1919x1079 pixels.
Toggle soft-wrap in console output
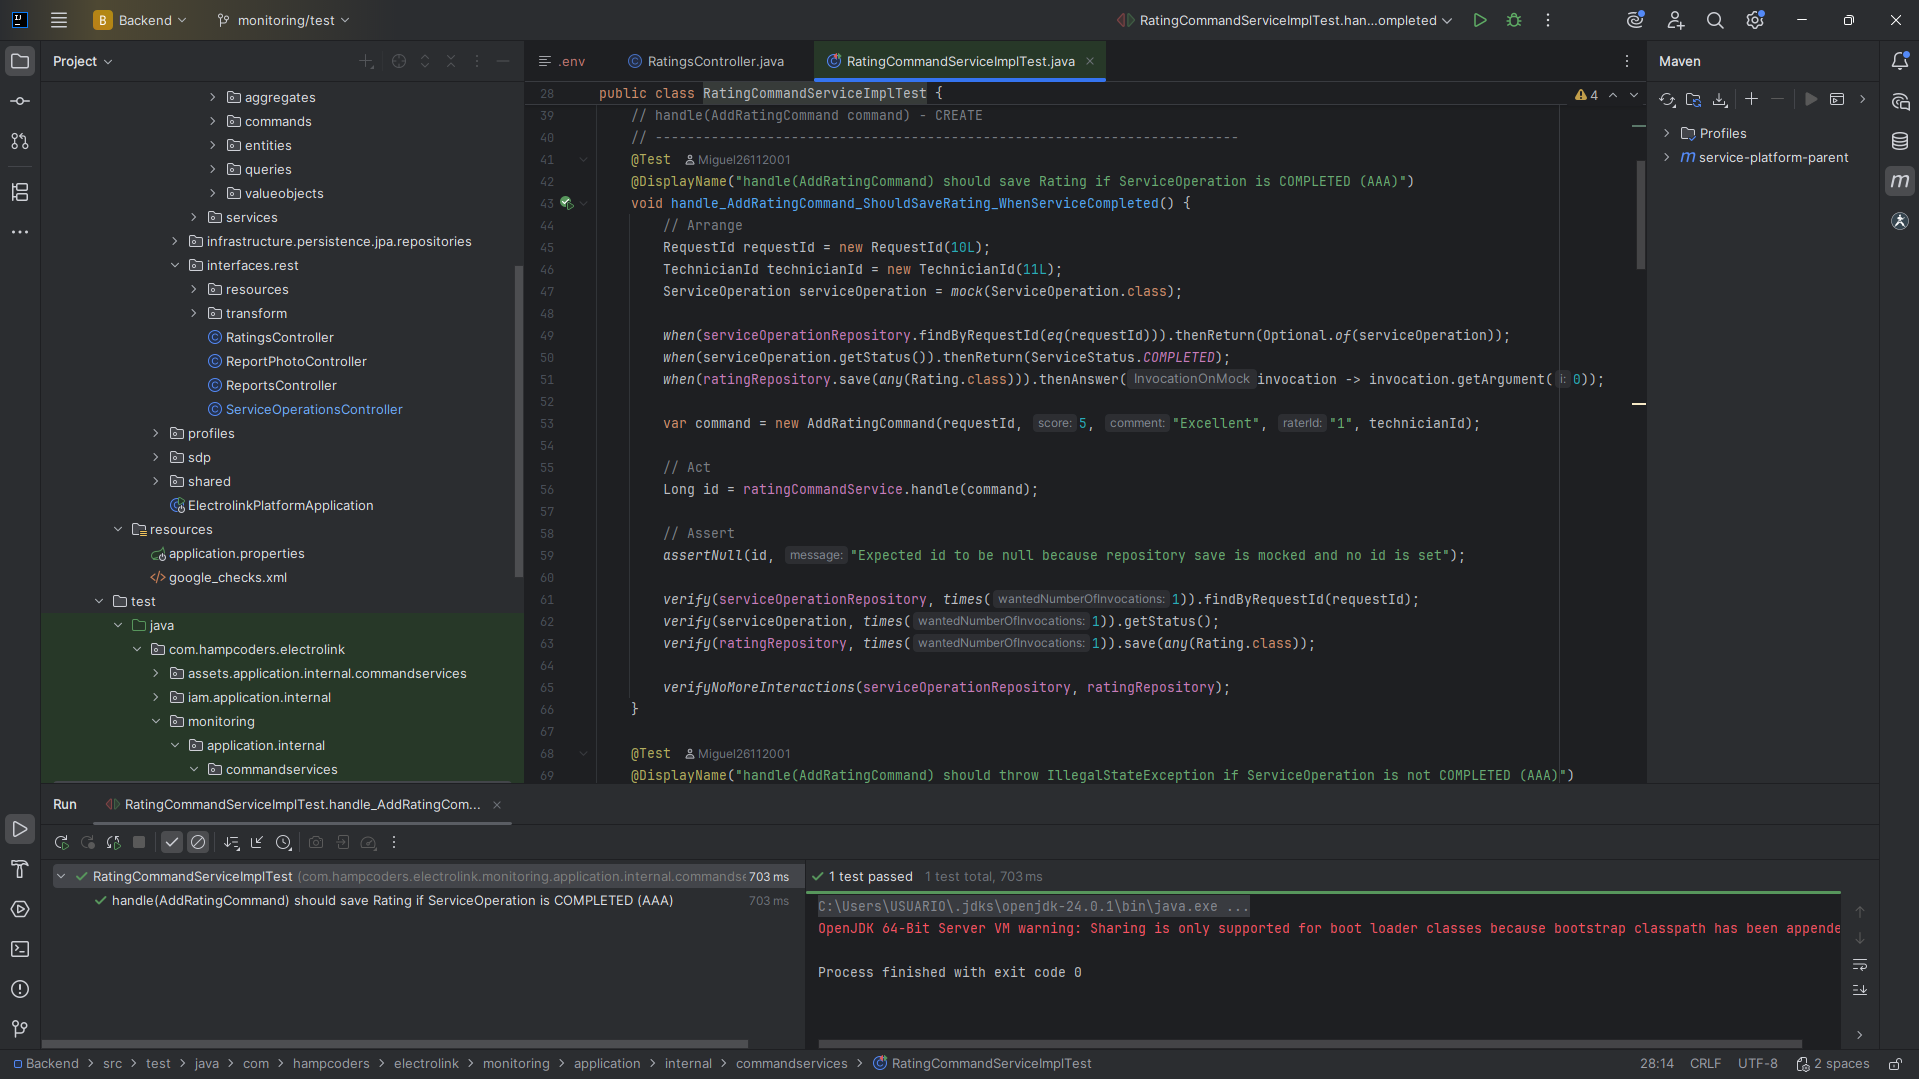pyautogui.click(x=1860, y=965)
